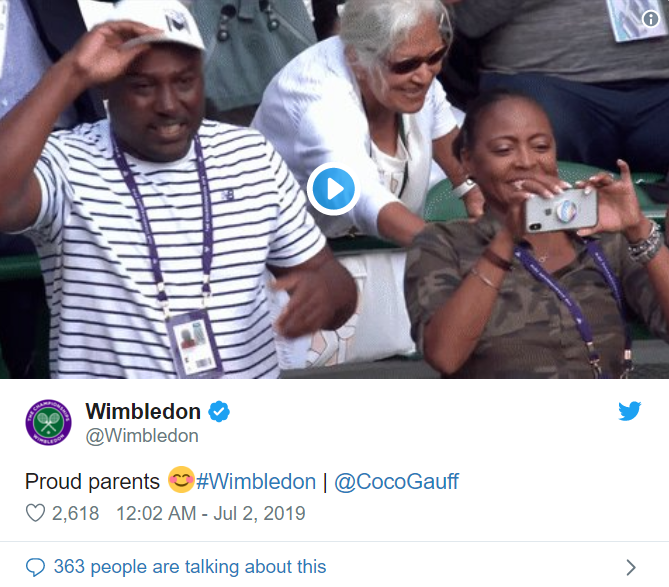Open the #Wimbledon hashtag link
The image size is (669, 587).
(x=256, y=481)
